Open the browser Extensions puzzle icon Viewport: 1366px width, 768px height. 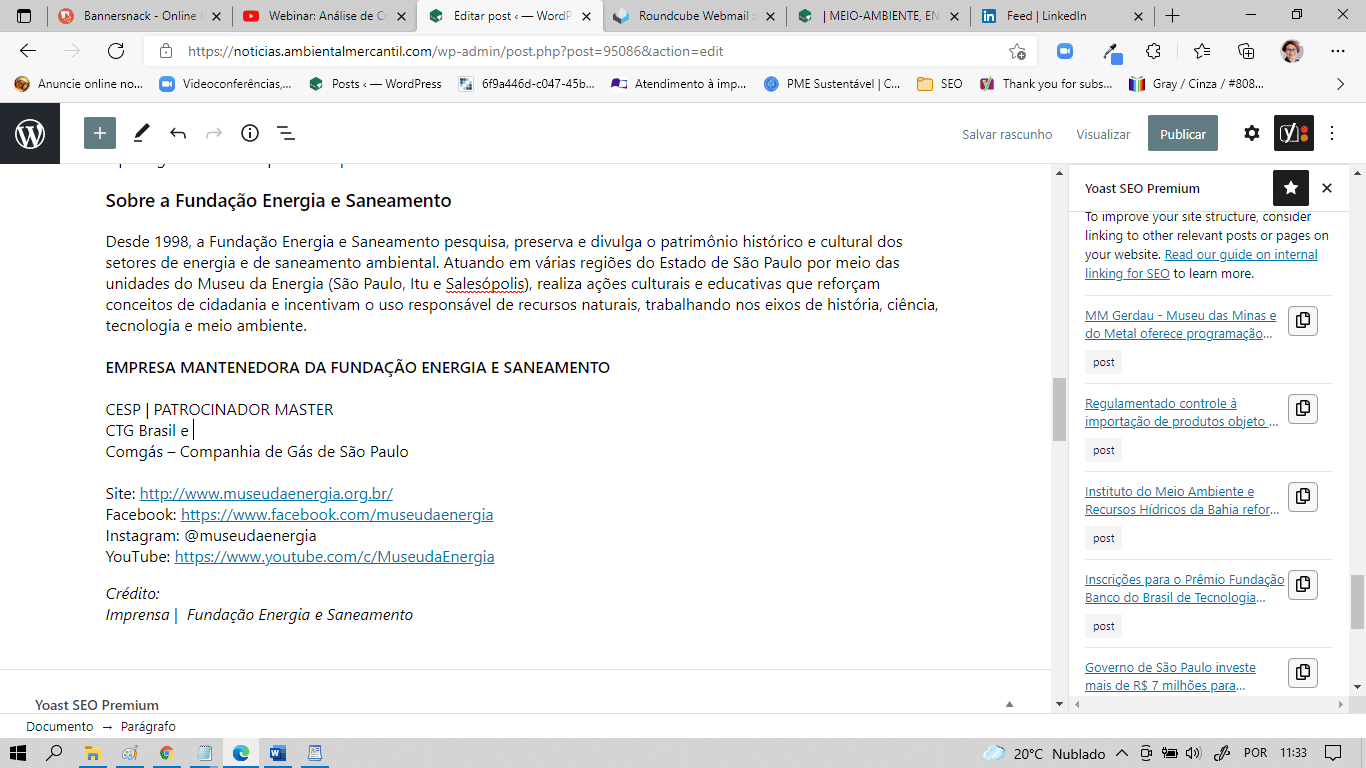coord(1153,51)
